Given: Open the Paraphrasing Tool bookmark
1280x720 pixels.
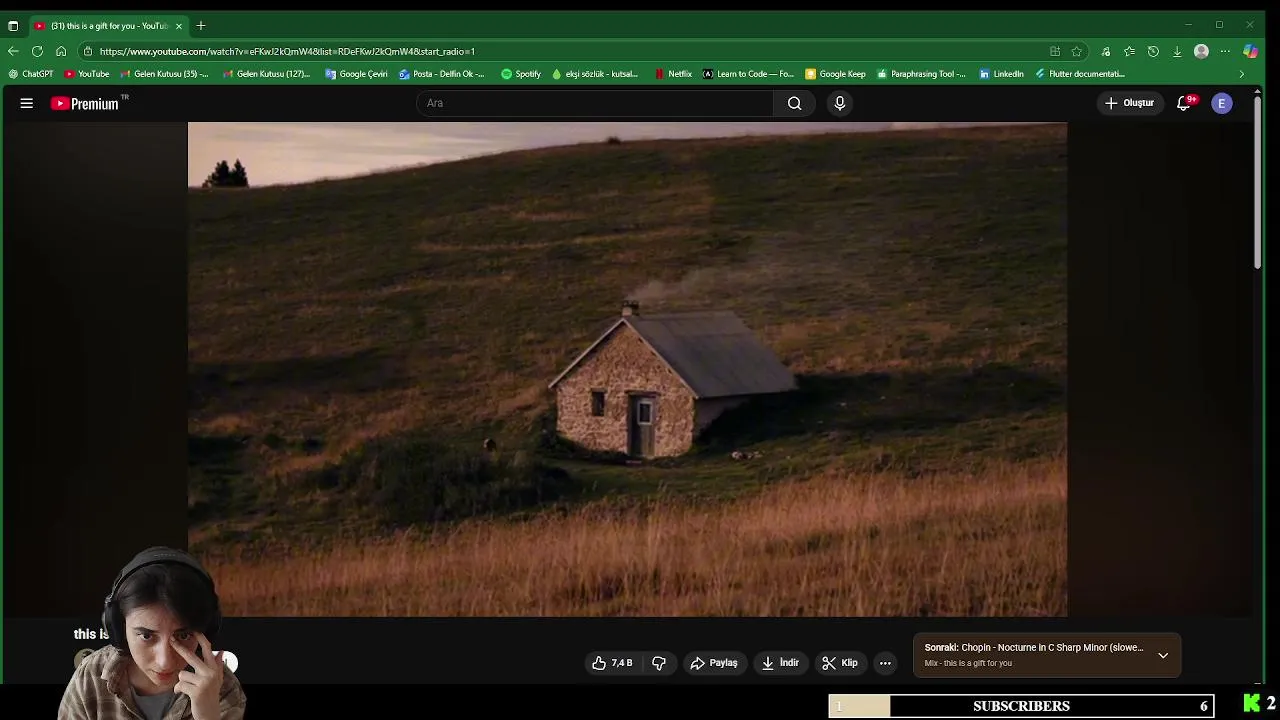Looking at the screenshot, I should pyautogui.click(x=921, y=74).
